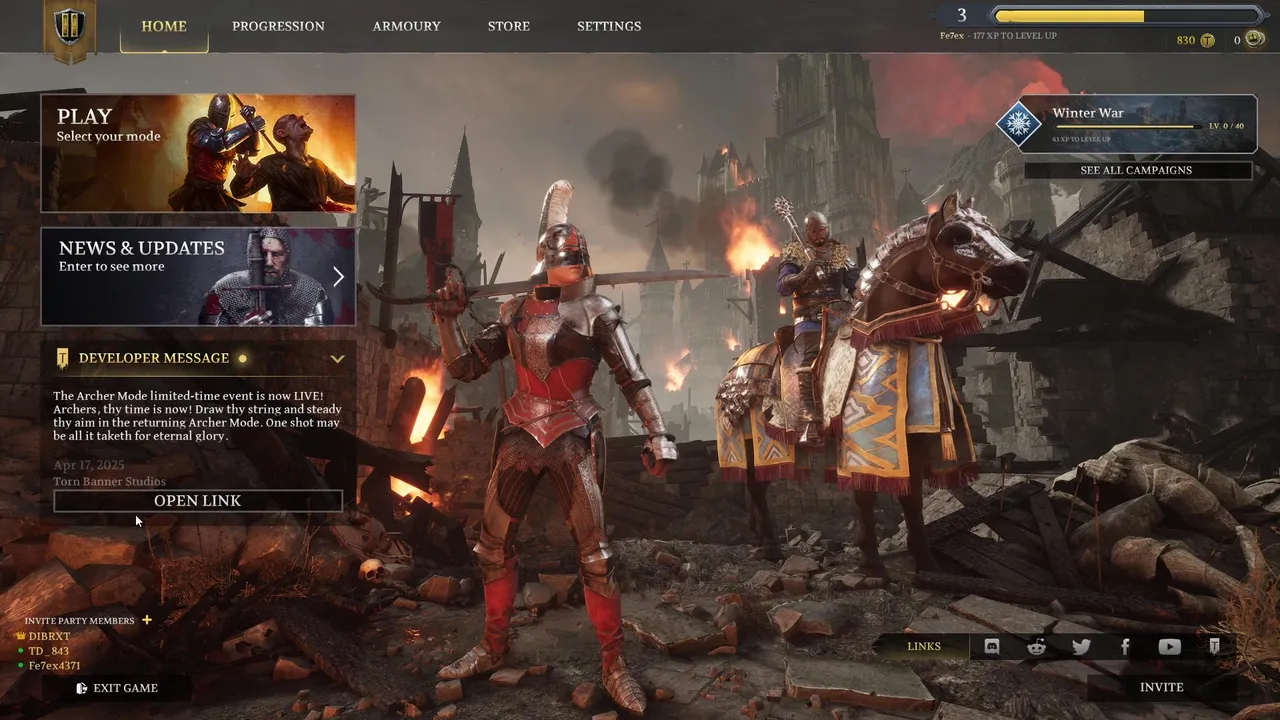Select party member Fe7ex4371

54,666
